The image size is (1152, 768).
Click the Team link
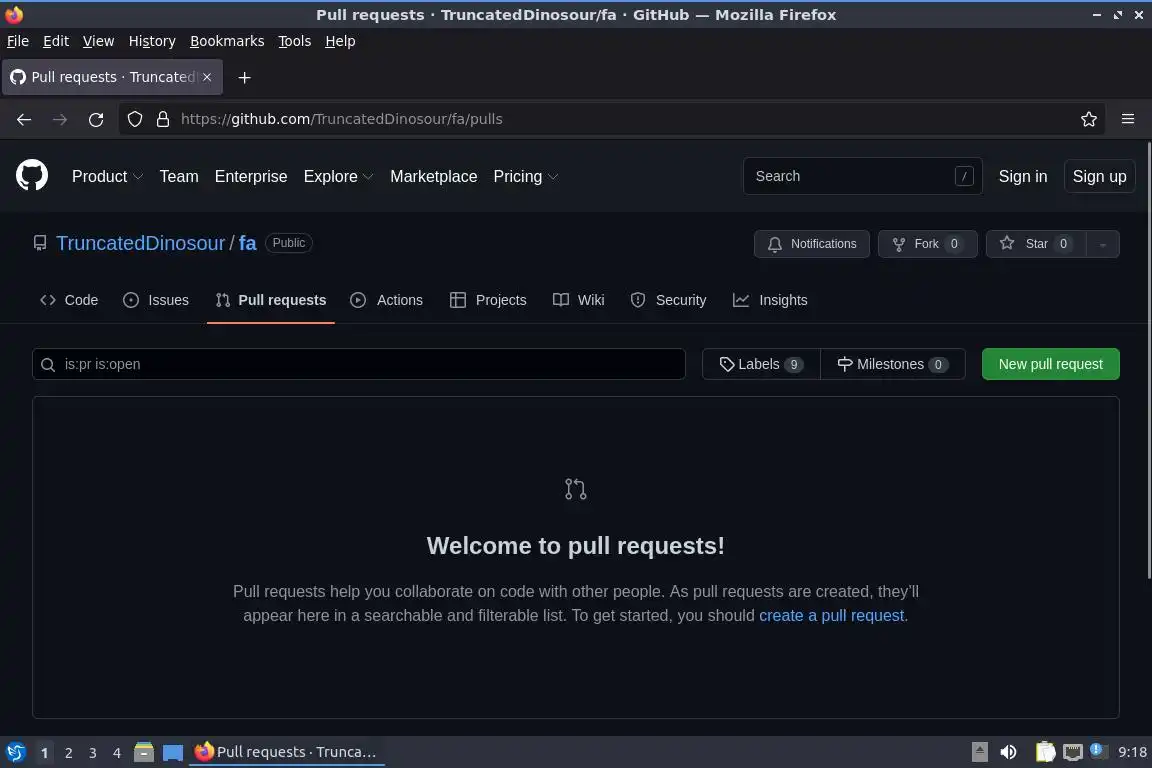(x=179, y=176)
